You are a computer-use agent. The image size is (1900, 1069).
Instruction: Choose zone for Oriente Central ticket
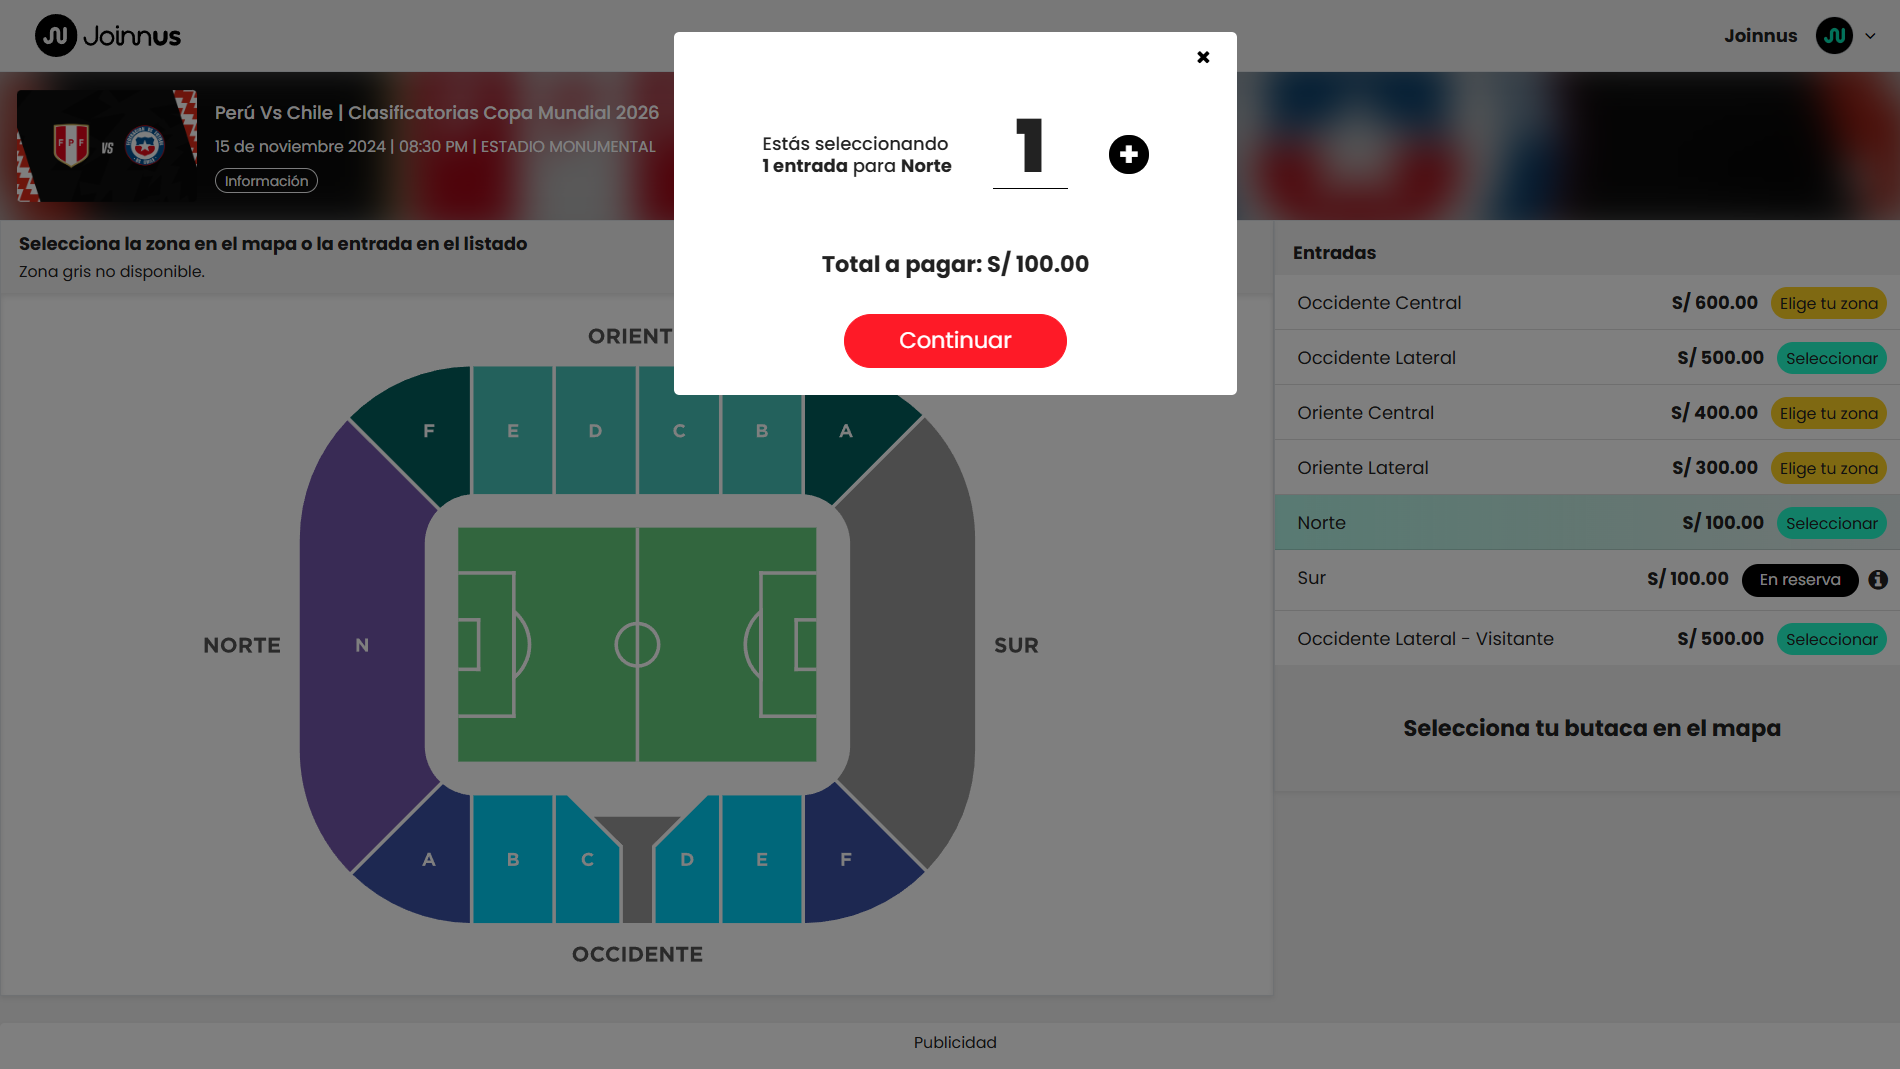pyautogui.click(x=1828, y=413)
